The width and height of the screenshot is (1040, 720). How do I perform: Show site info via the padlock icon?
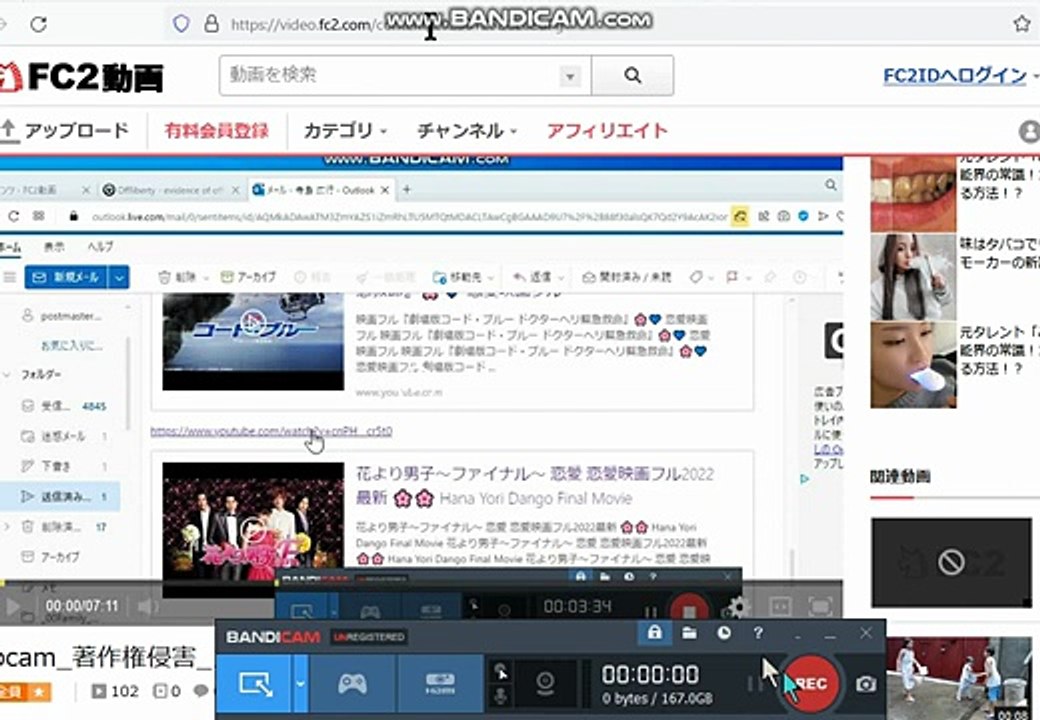212,25
